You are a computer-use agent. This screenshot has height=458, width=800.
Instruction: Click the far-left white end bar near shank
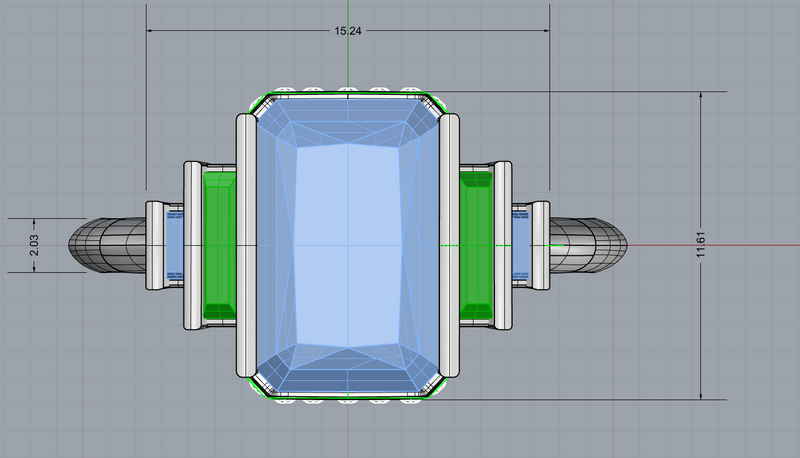(155, 244)
